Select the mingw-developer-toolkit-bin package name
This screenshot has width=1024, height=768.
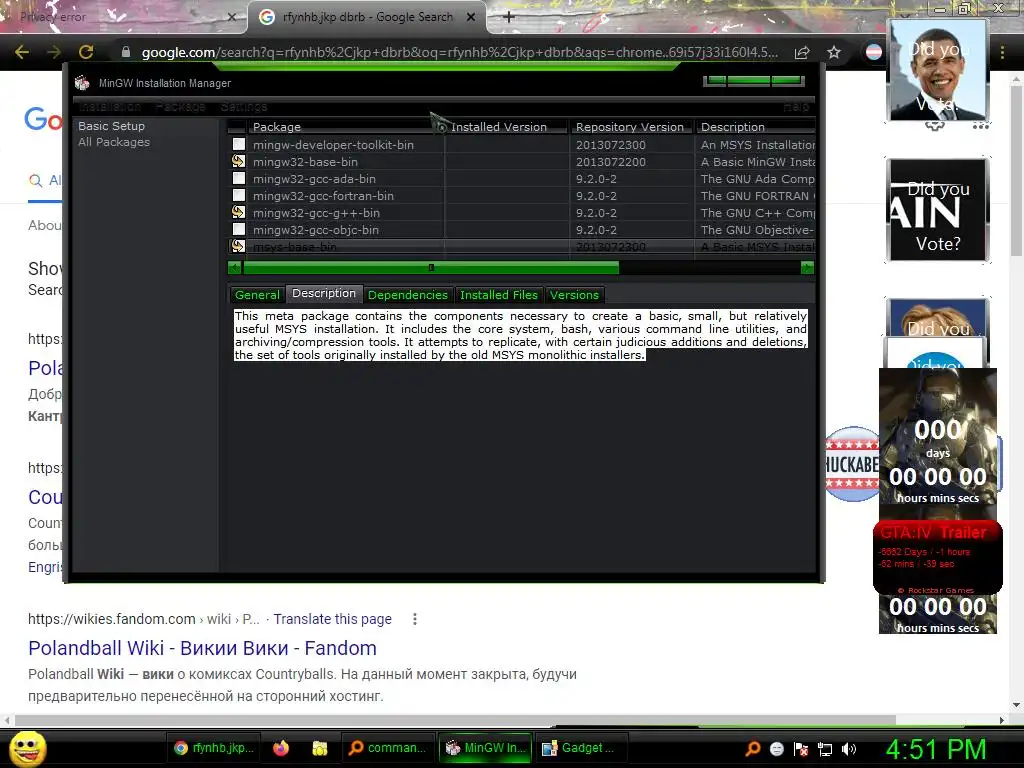333,145
